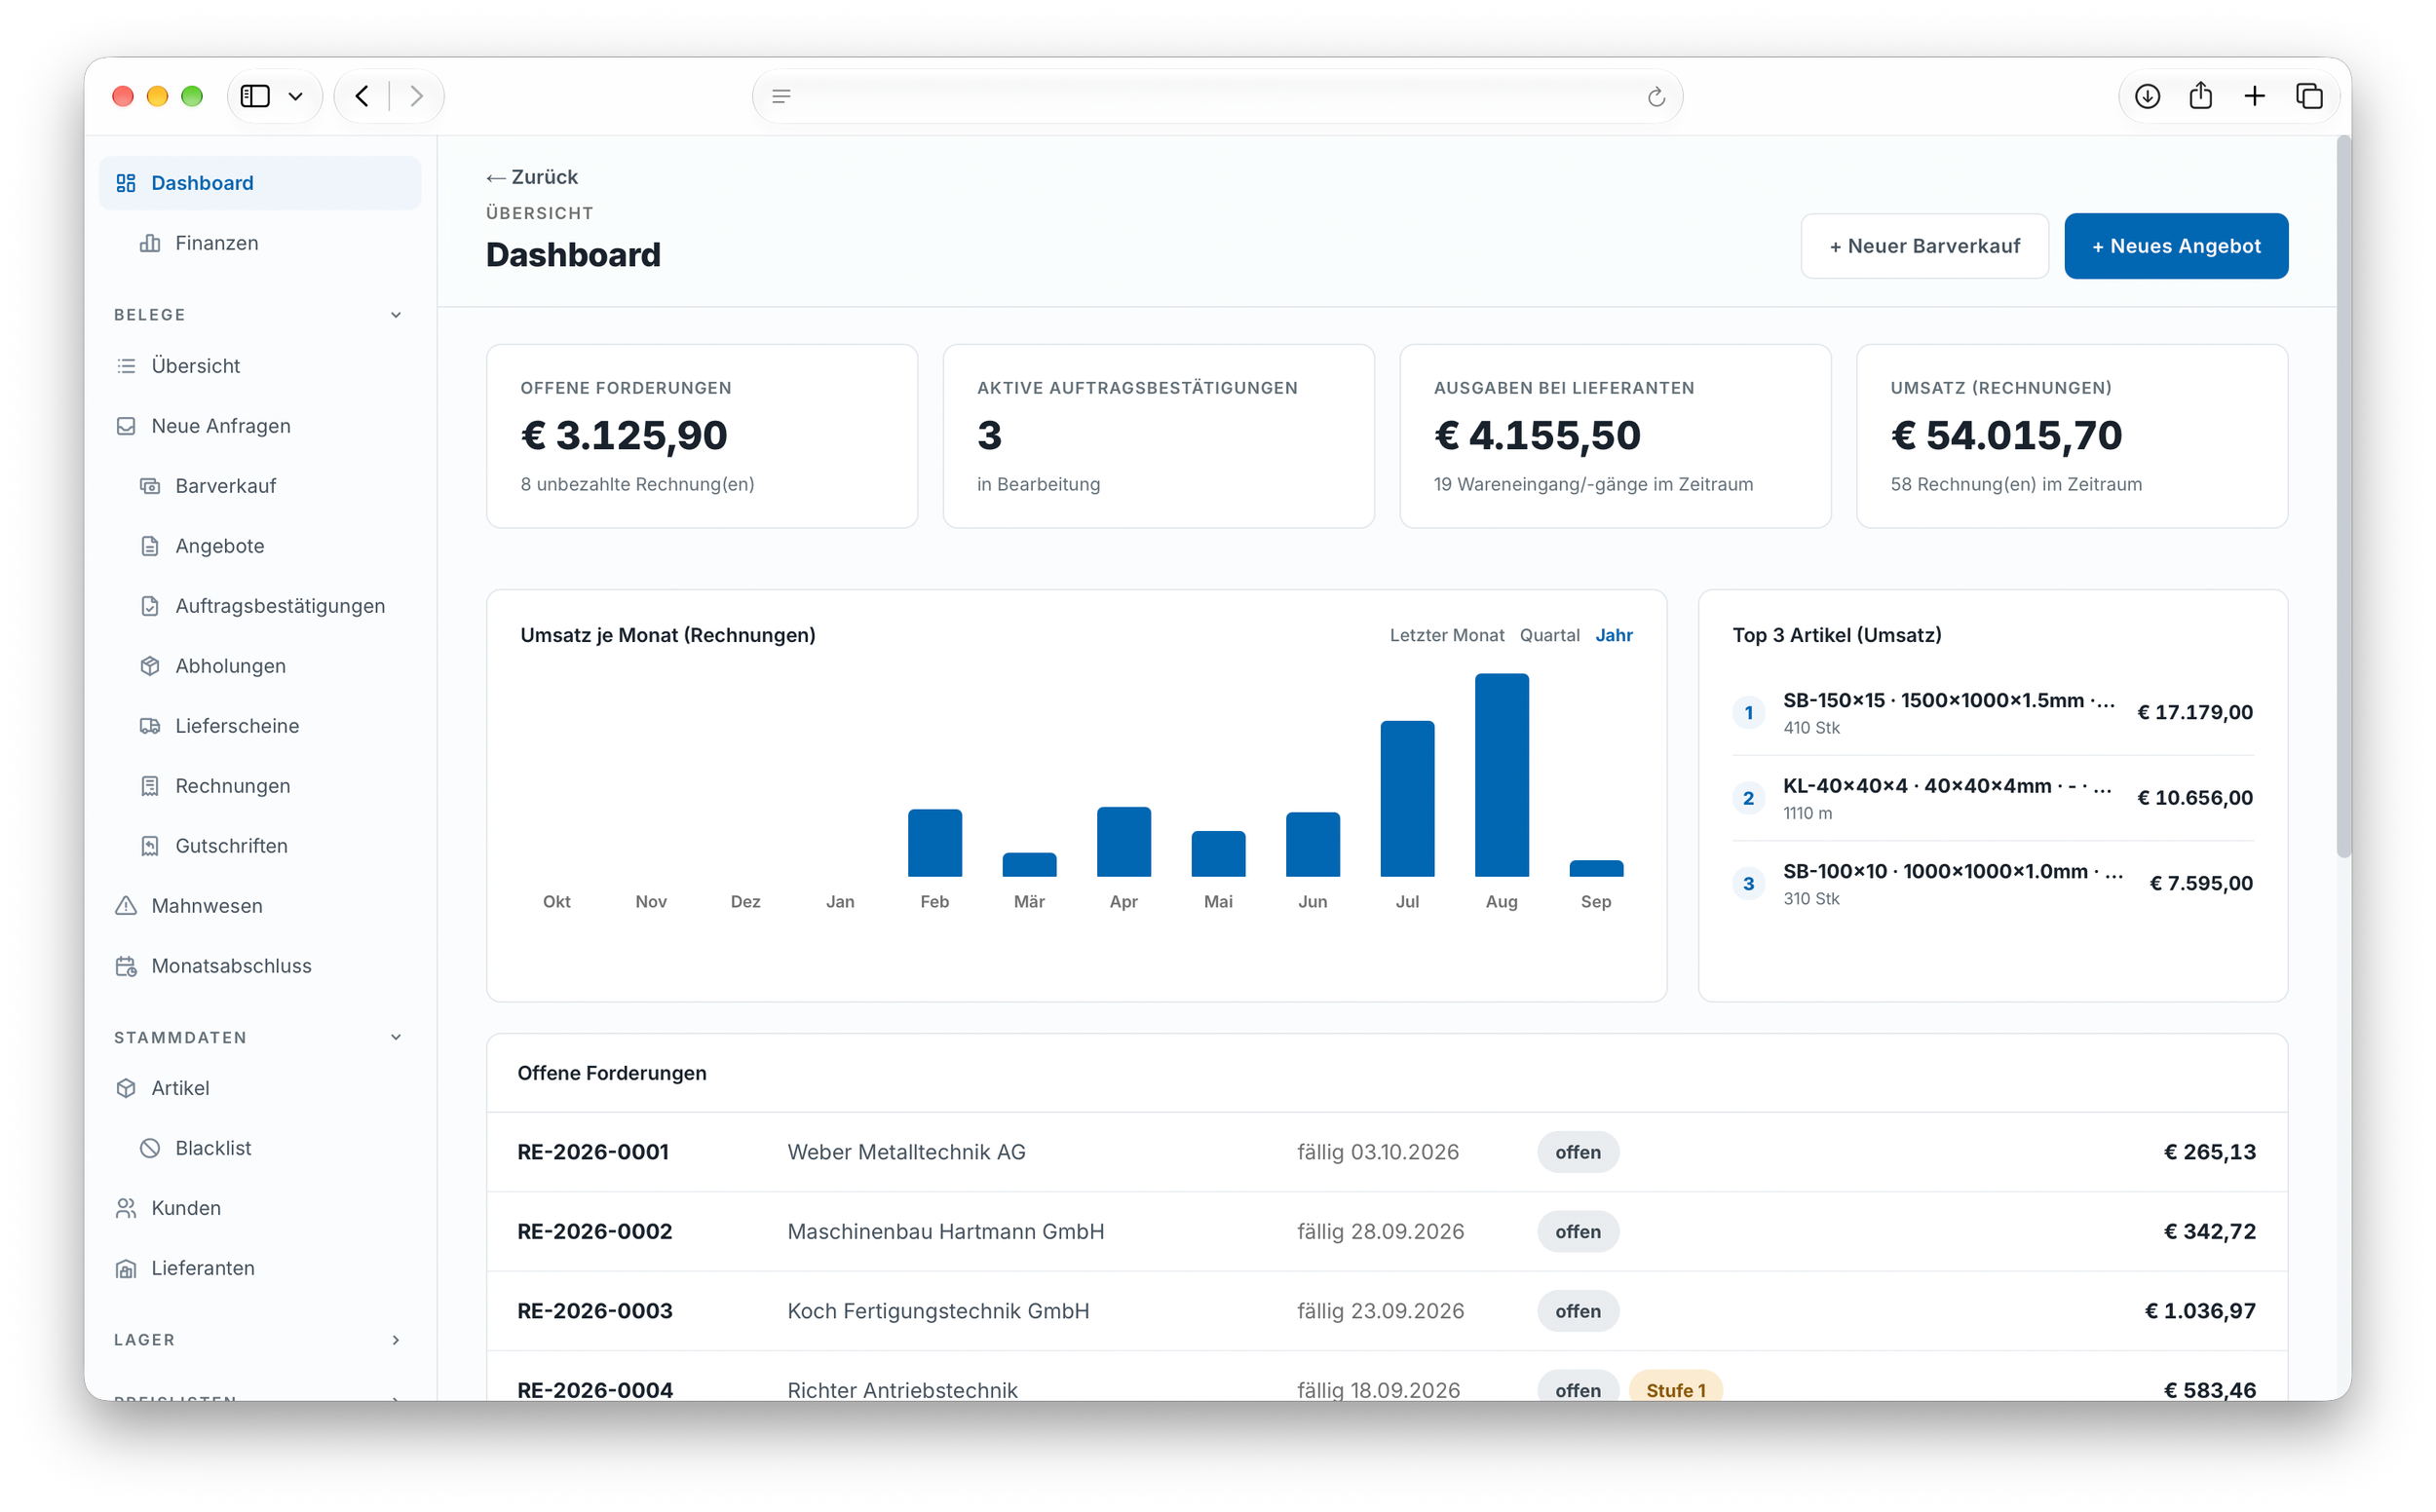
Task: Open Monatsabschluss in sidebar
Action: click(x=260, y=966)
